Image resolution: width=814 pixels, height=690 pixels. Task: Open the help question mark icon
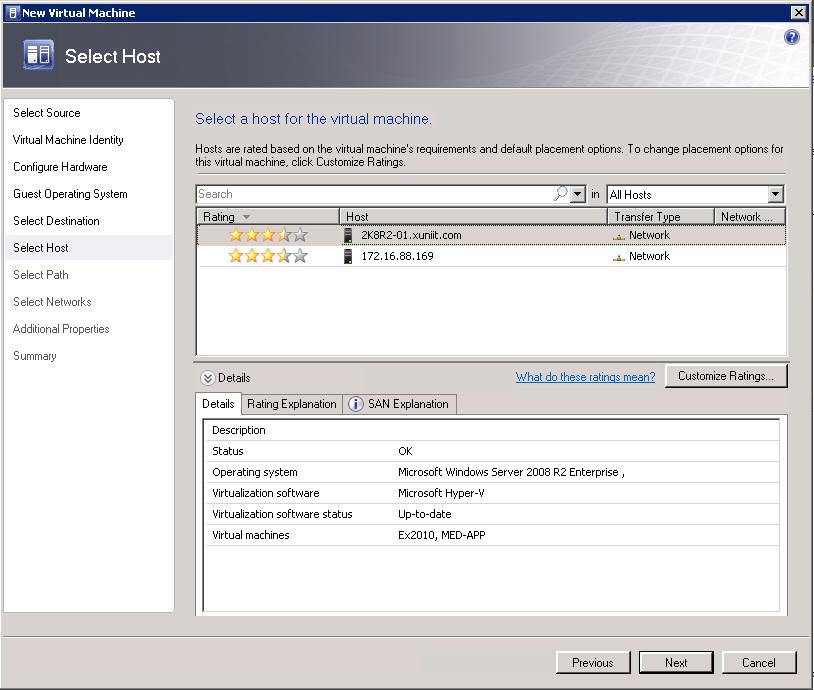(x=792, y=37)
